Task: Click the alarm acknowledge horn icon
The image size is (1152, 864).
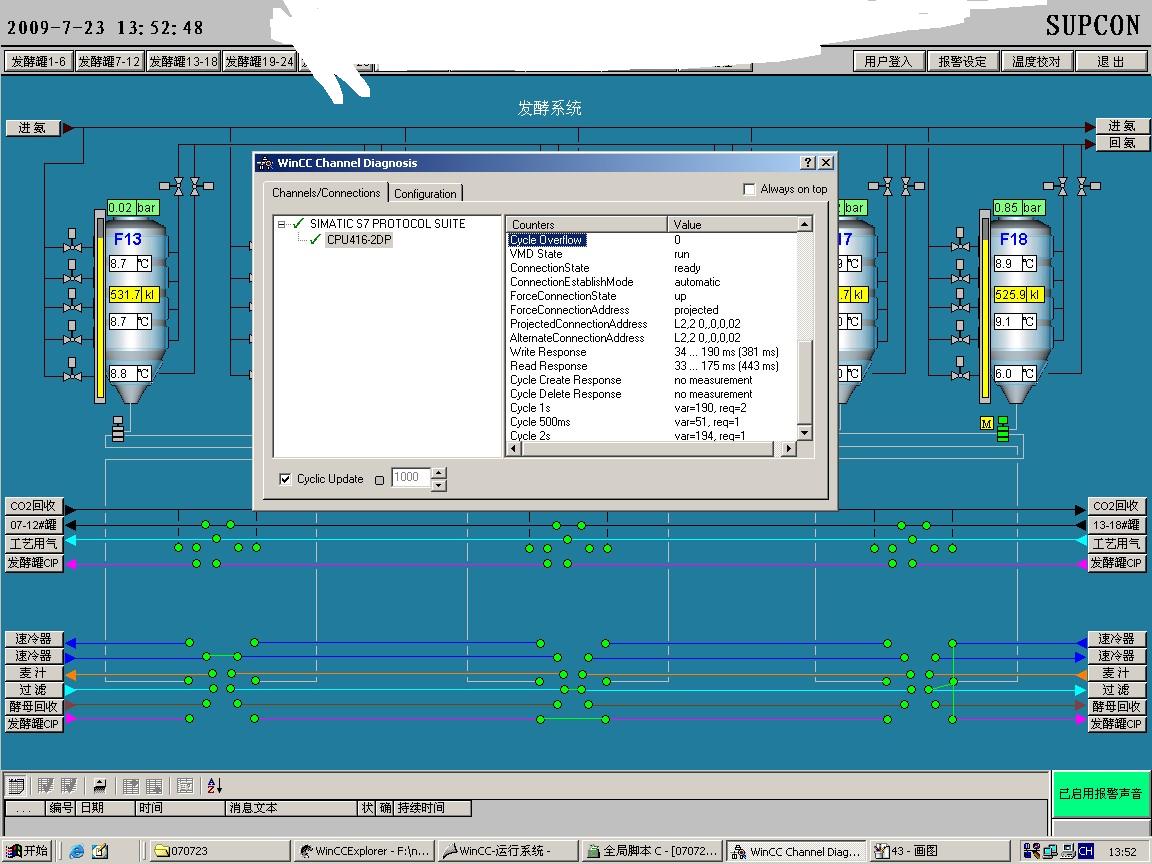Action: click(100, 786)
